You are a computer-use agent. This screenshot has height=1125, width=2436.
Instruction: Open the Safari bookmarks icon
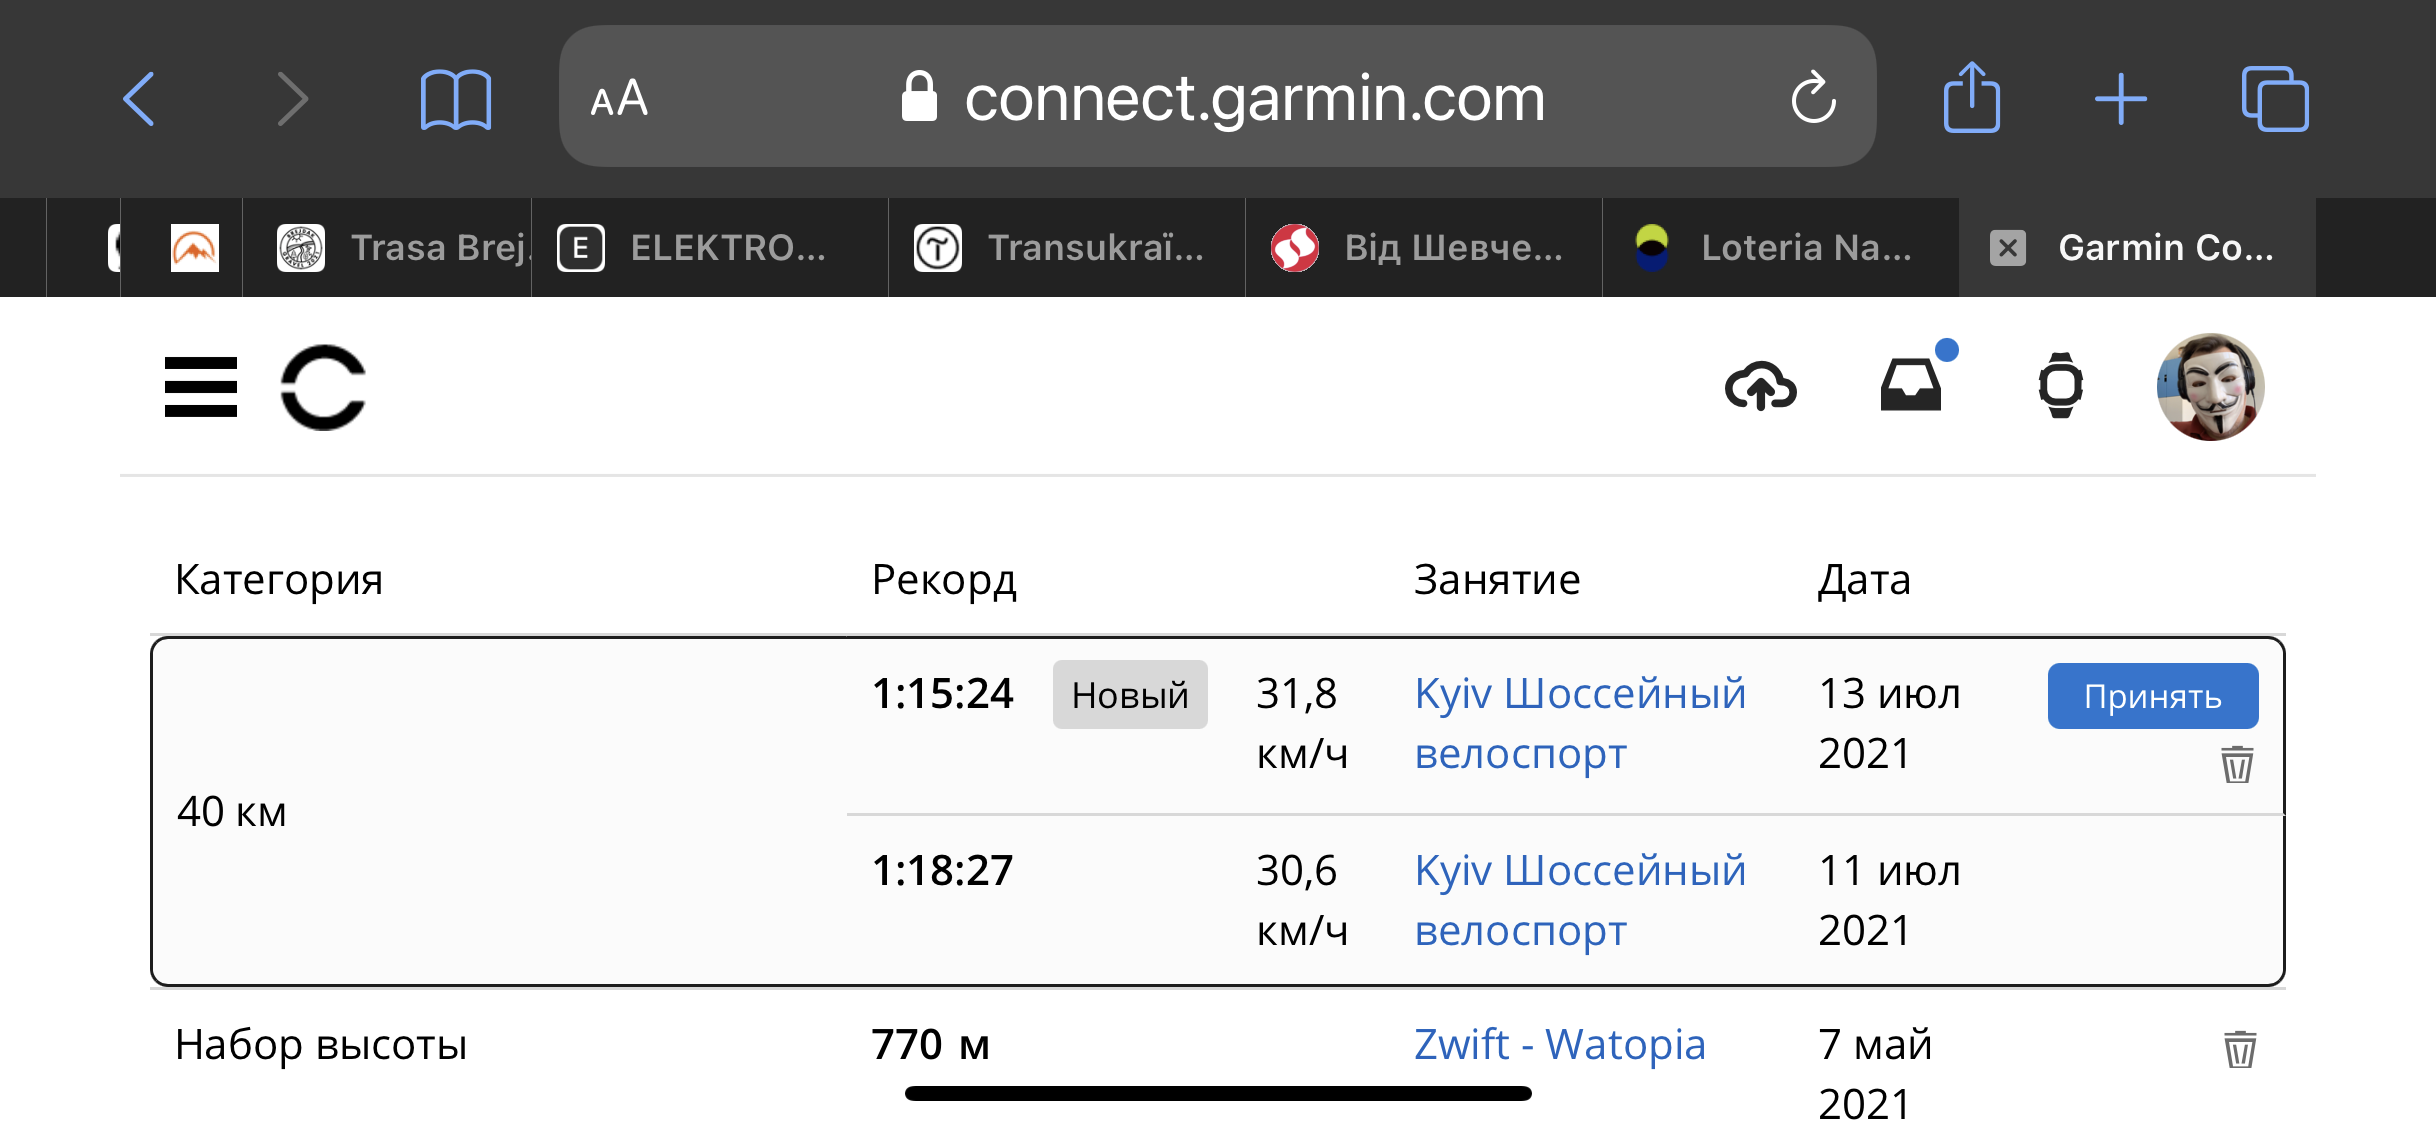(x=456, y=99)
